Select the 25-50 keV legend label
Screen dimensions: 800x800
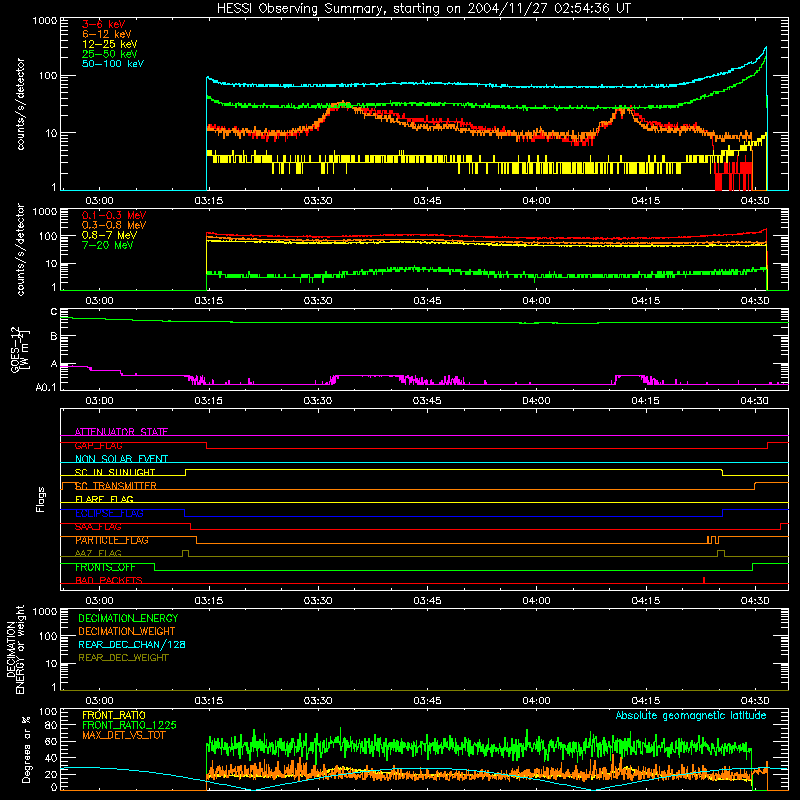(109, 54)
